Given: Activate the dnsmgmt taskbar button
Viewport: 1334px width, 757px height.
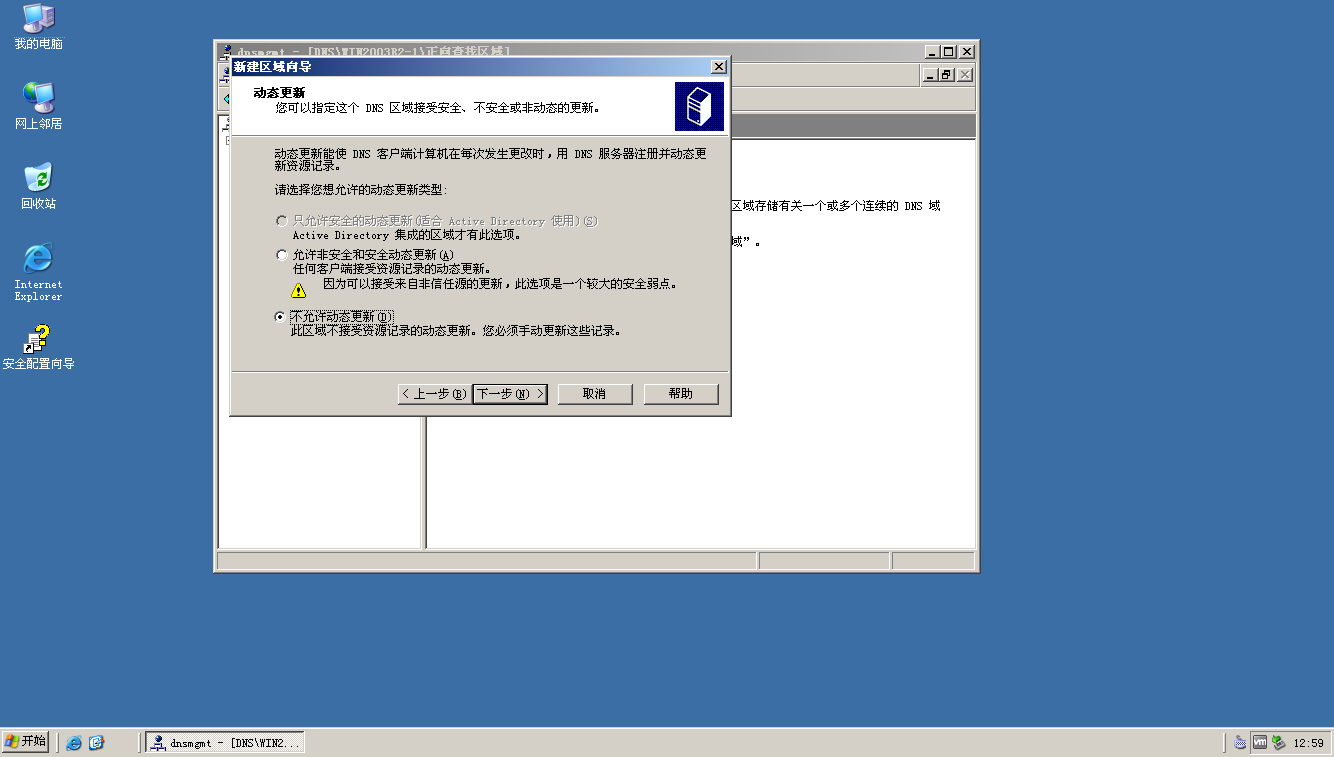Looking at the screenshot, I should [x=225, y=743].
